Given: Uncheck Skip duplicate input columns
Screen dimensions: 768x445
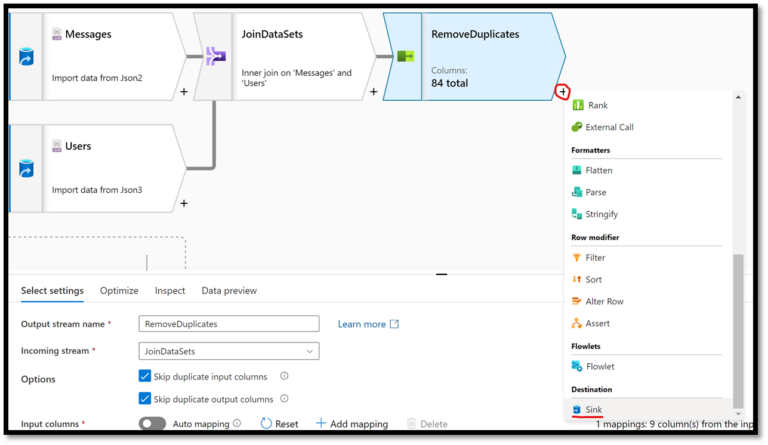Looking at the screenshot, I should tap(146, 376).
